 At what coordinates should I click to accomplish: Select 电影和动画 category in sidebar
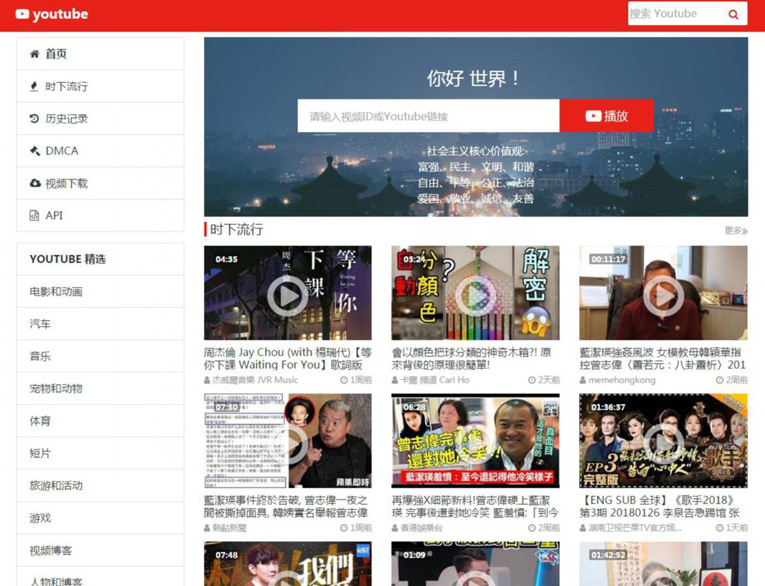(56, 292)
